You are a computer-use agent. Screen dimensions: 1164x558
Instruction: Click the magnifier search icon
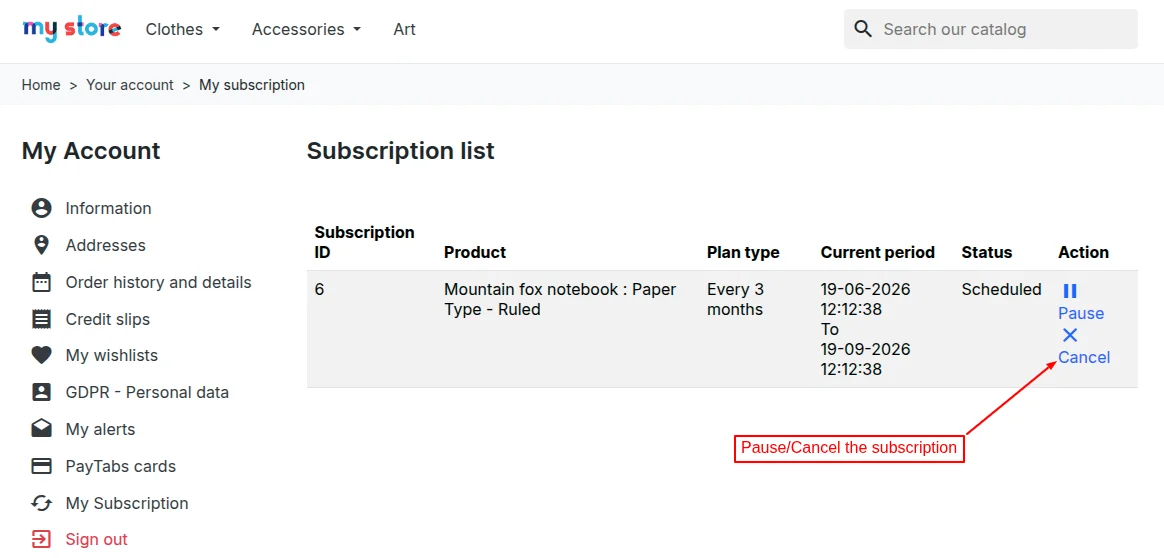pyautogui.click(x=863, y=29)
